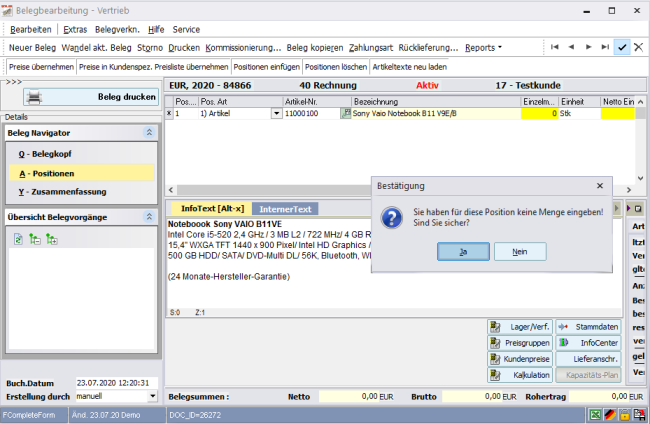650x424 pixels.
Task: Collapse the Beleg Navigator panel
Action: pyautogui.click(x=149, y=132)
